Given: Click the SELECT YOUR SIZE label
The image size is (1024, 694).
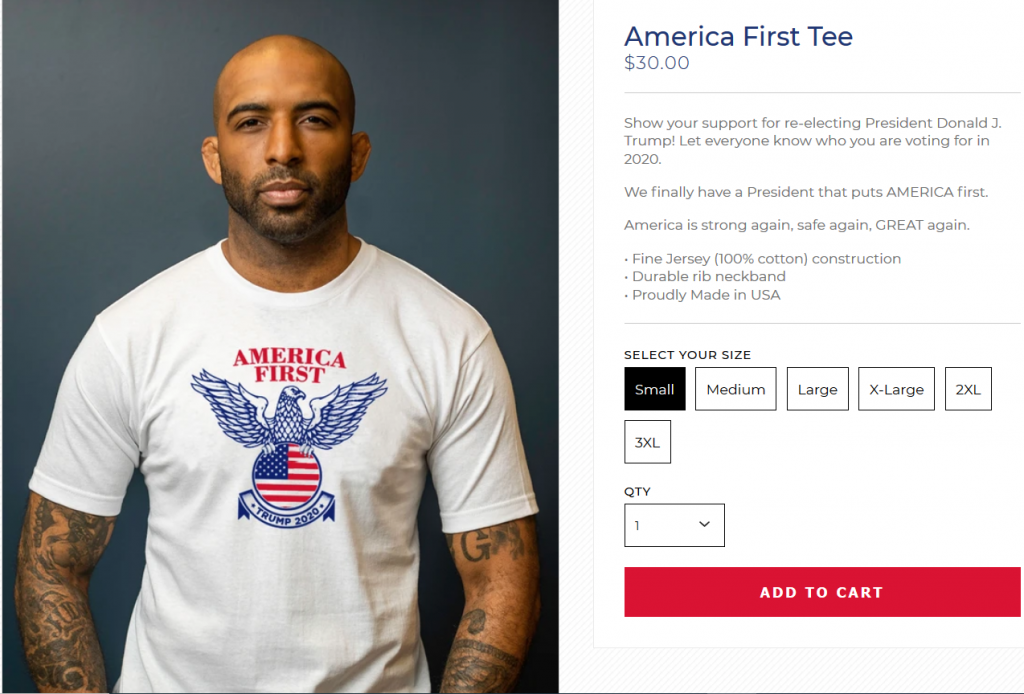Looking at the screenshot, I should (x=687, y=355).
